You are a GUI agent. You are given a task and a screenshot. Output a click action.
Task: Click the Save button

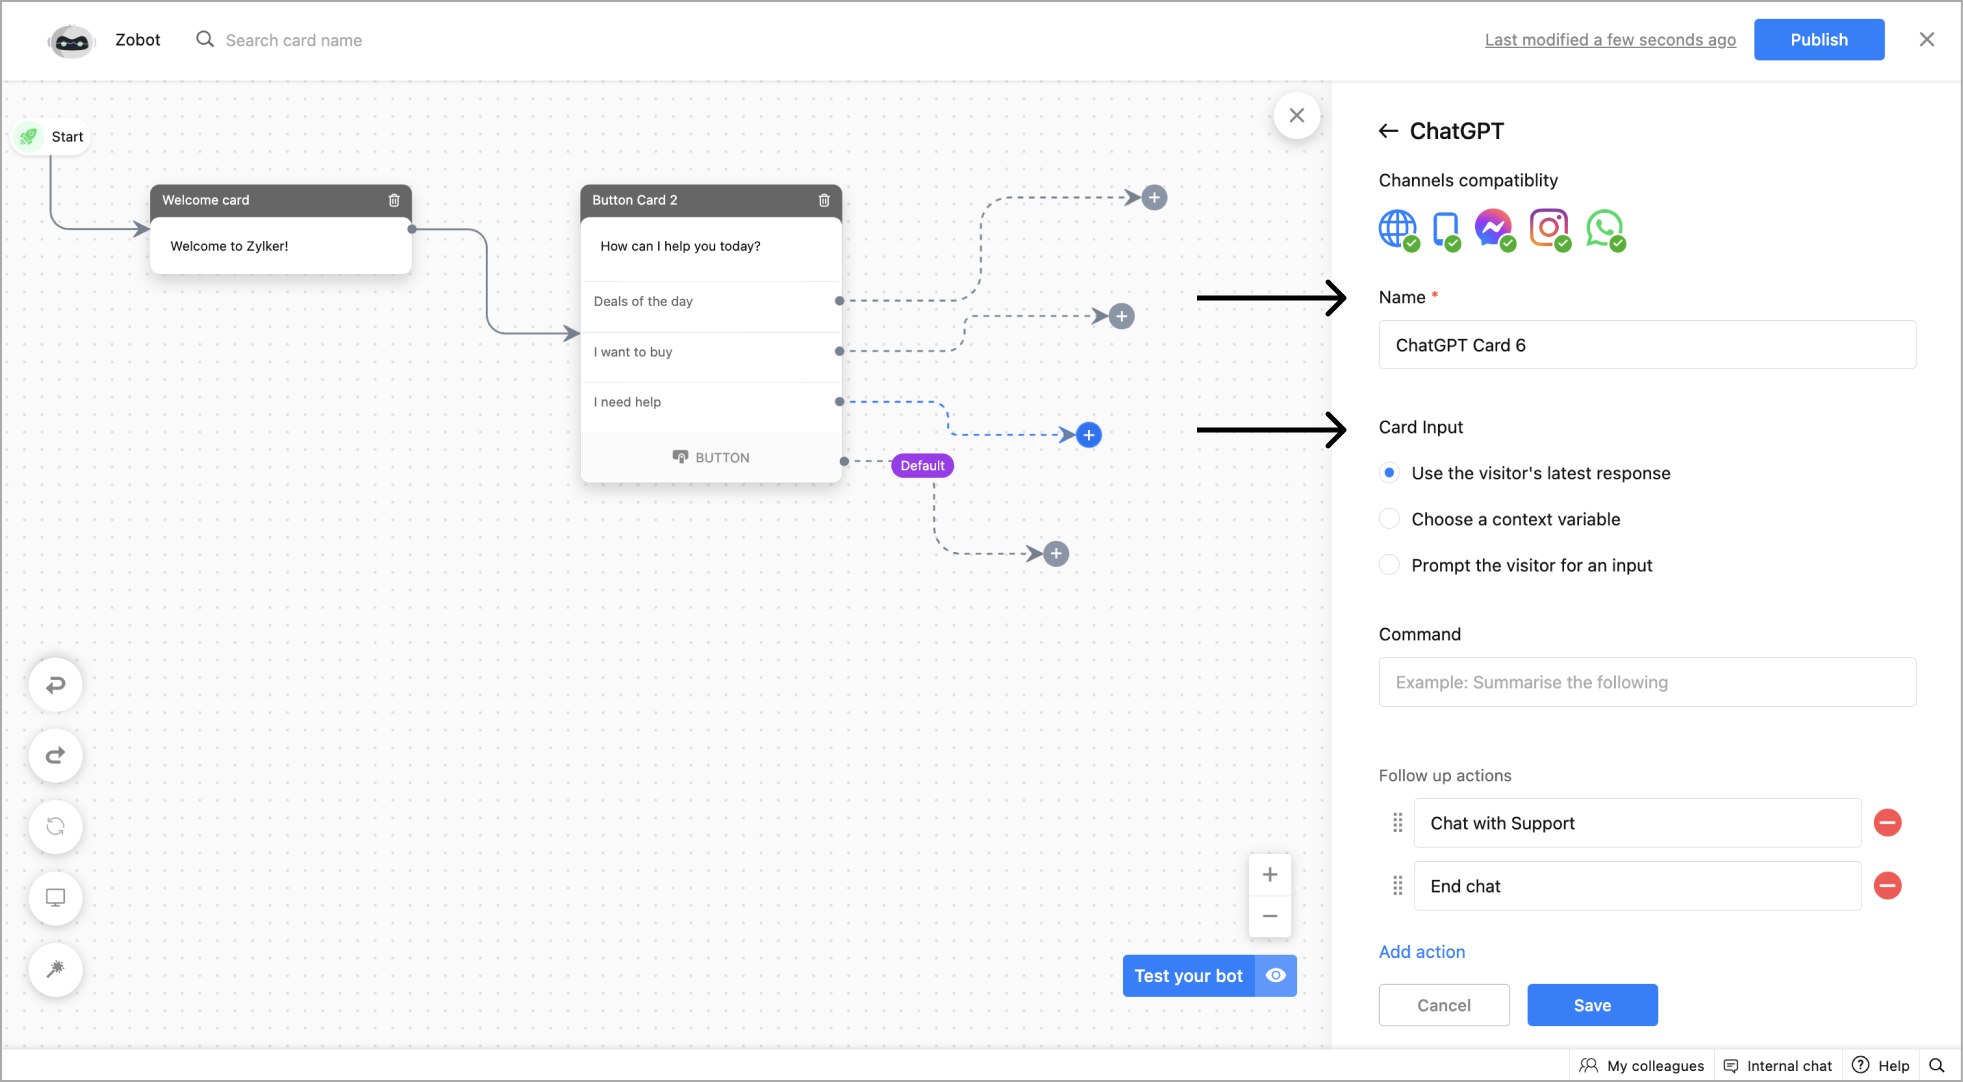coord(1592,1005)
